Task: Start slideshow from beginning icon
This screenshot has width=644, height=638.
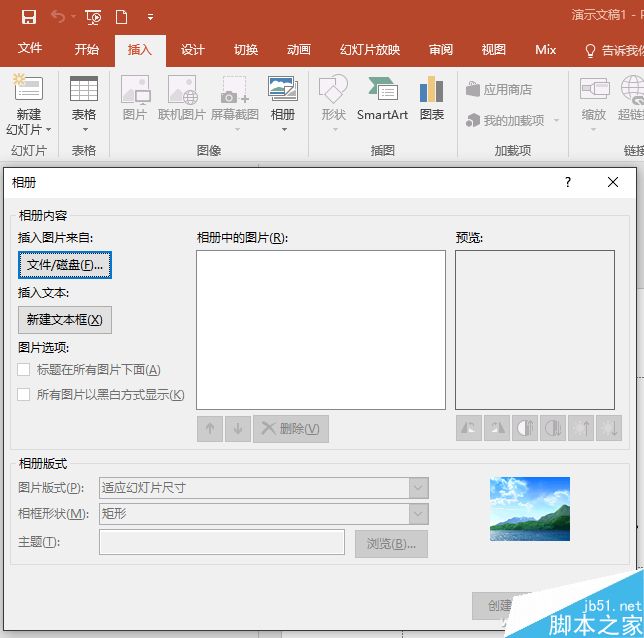Action: coord(93,17)
